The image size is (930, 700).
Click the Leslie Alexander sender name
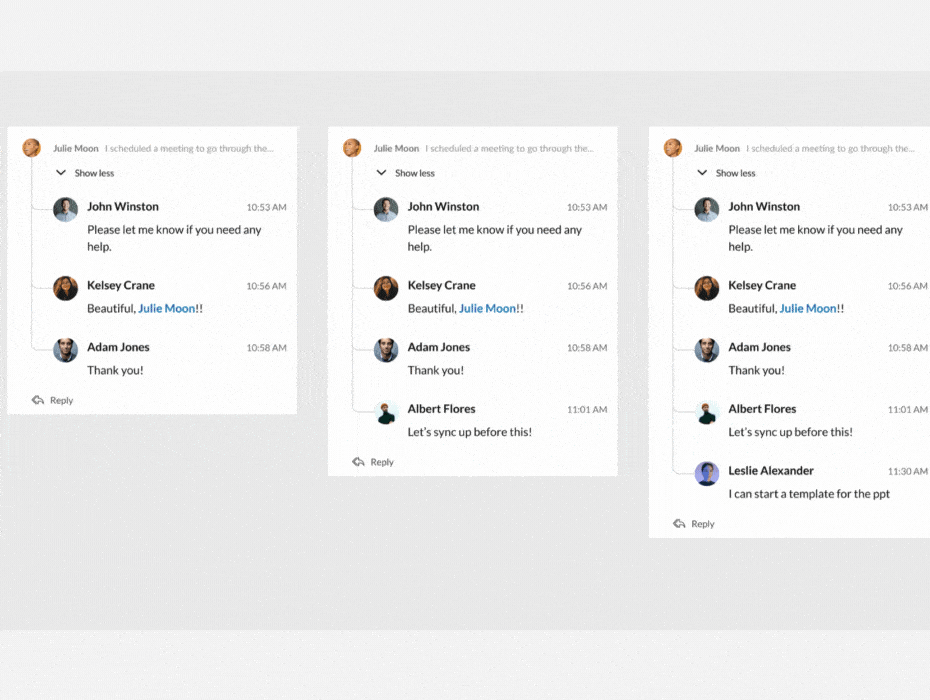(x=770, y=471)
